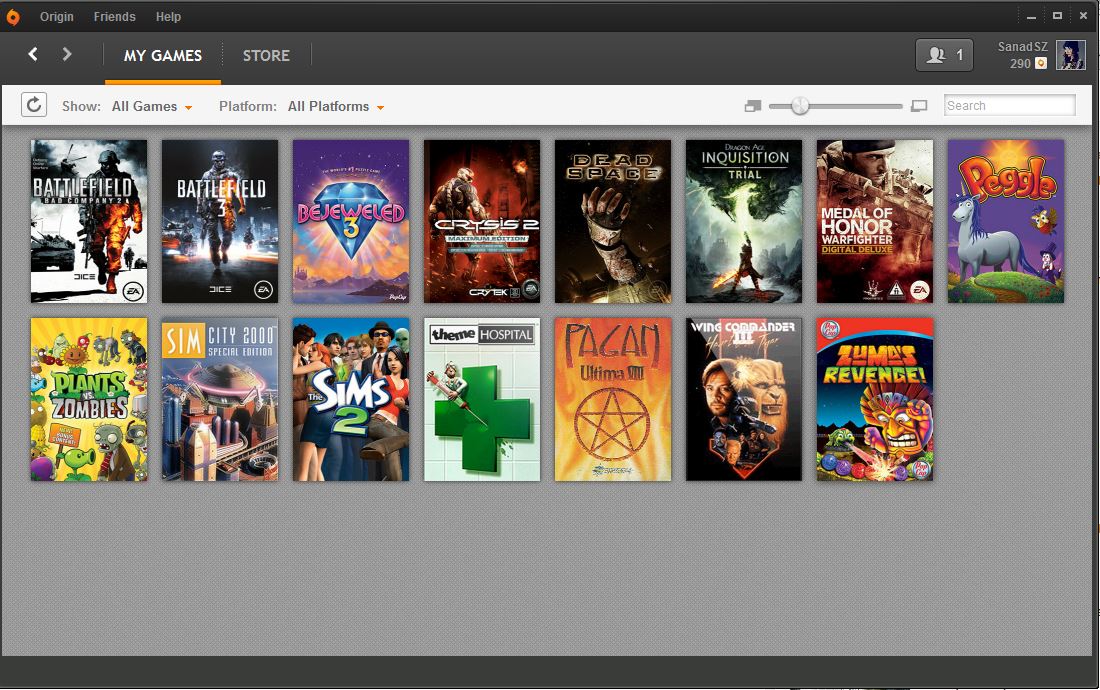Expand the Platform All Platforms dropdown
The height and width of the screenshot is (690, 1100).
click(336, 107)
